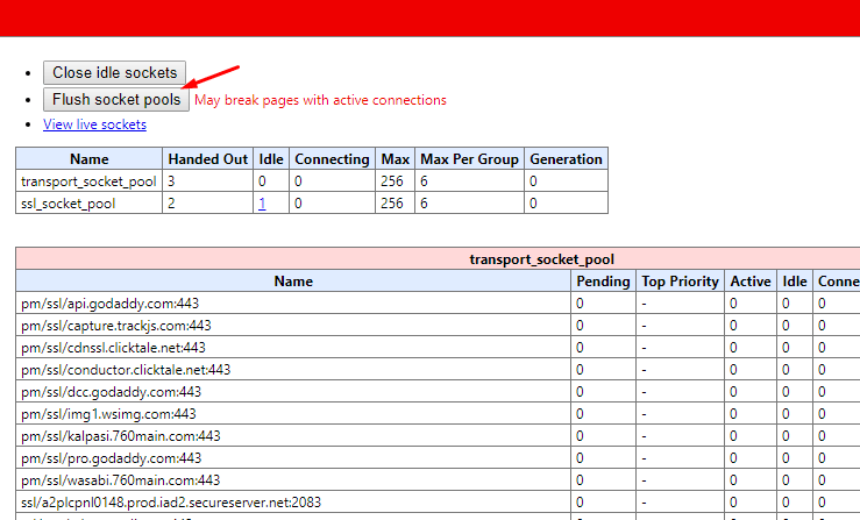
Task: Select pm/ssl/wasabi.760main.com:443 row
Action: tap(438, 480)
